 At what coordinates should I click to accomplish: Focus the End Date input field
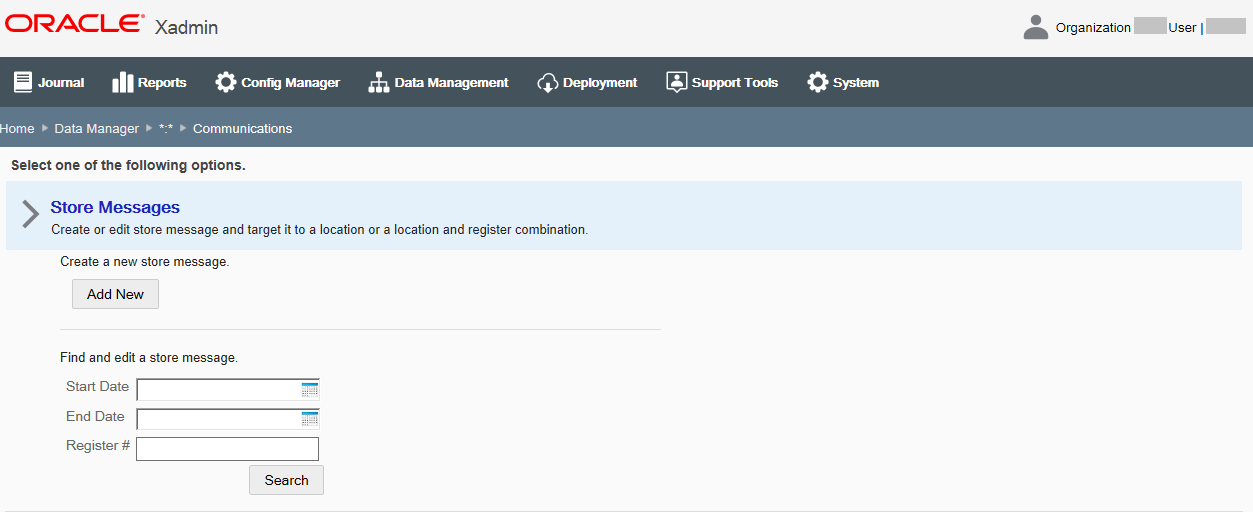[x=227, y=419]
